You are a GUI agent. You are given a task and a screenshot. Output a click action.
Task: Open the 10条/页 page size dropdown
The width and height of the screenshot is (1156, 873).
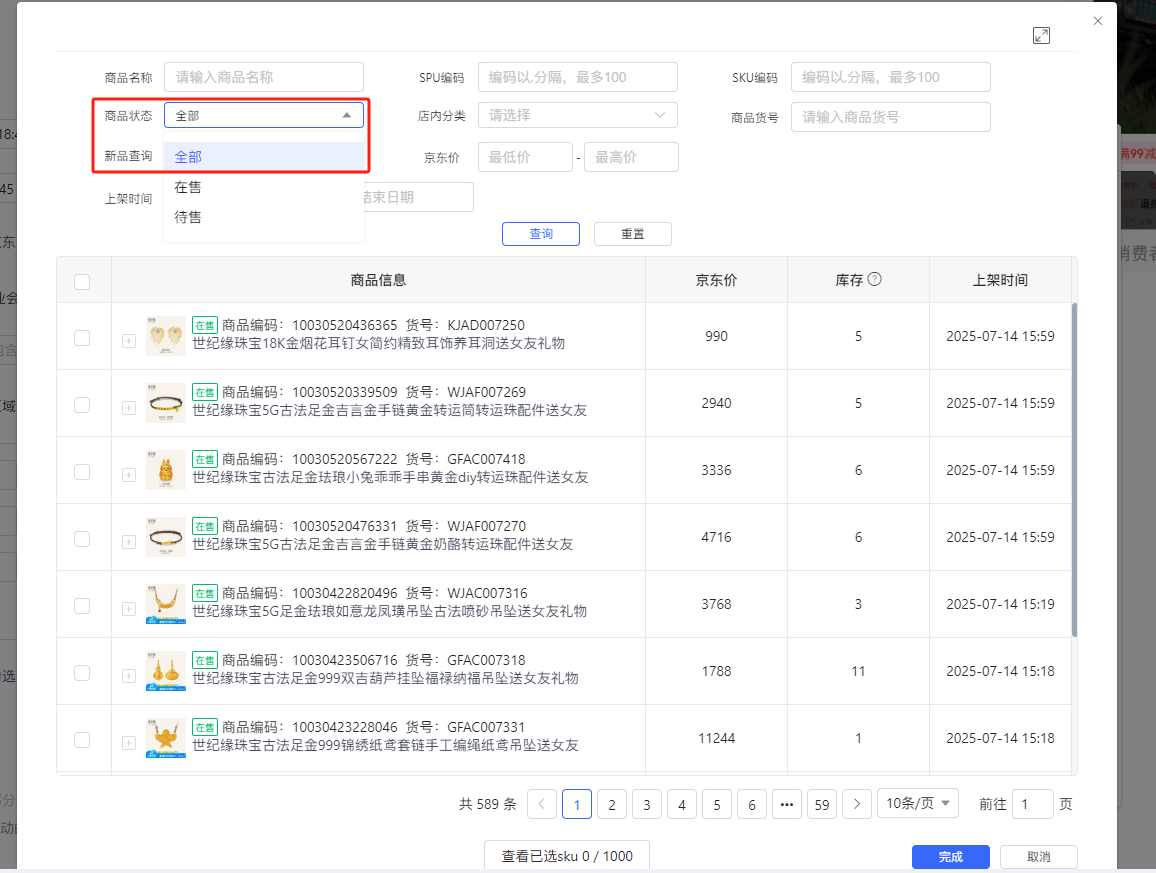pyautogui.click(x=917, y=803)
